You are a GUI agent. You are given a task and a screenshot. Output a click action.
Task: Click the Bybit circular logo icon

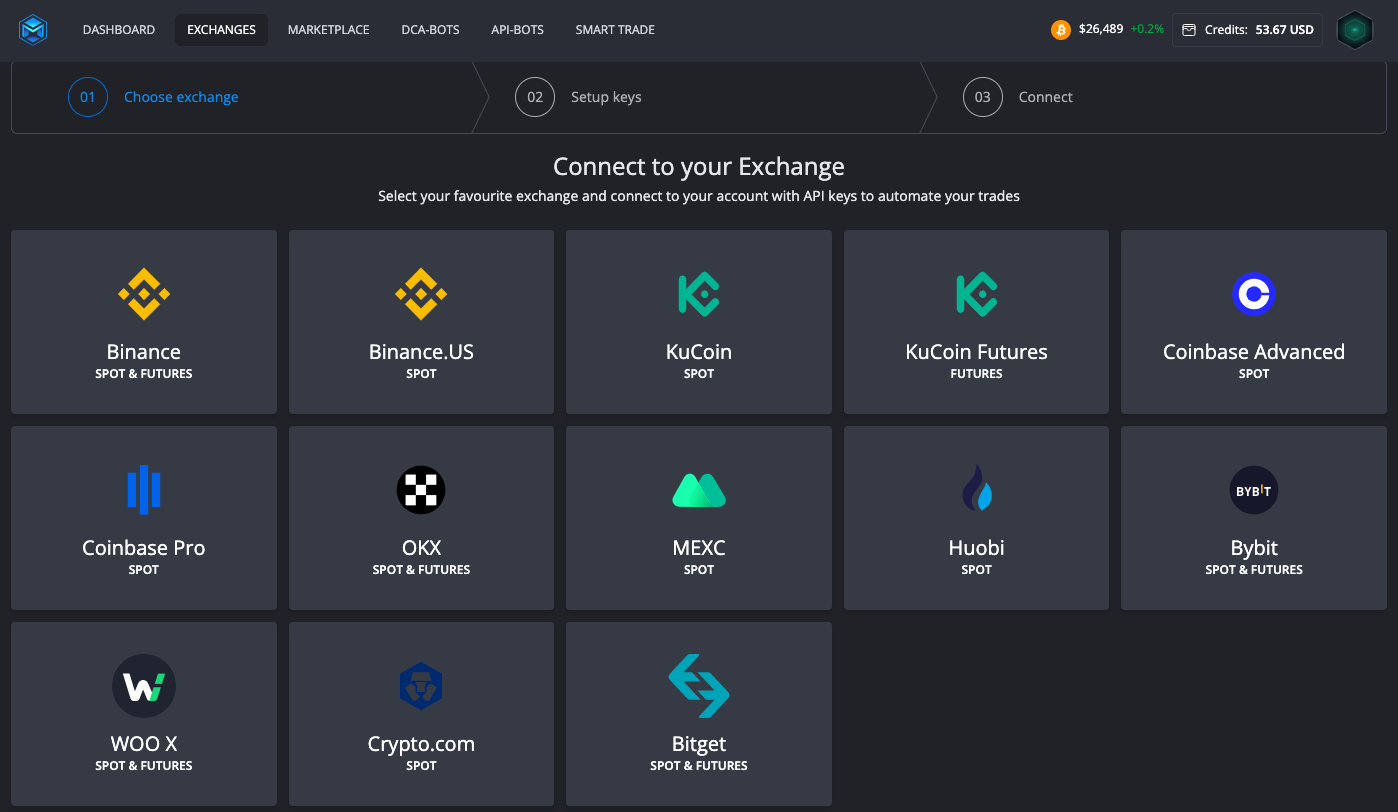[1254, 490]
